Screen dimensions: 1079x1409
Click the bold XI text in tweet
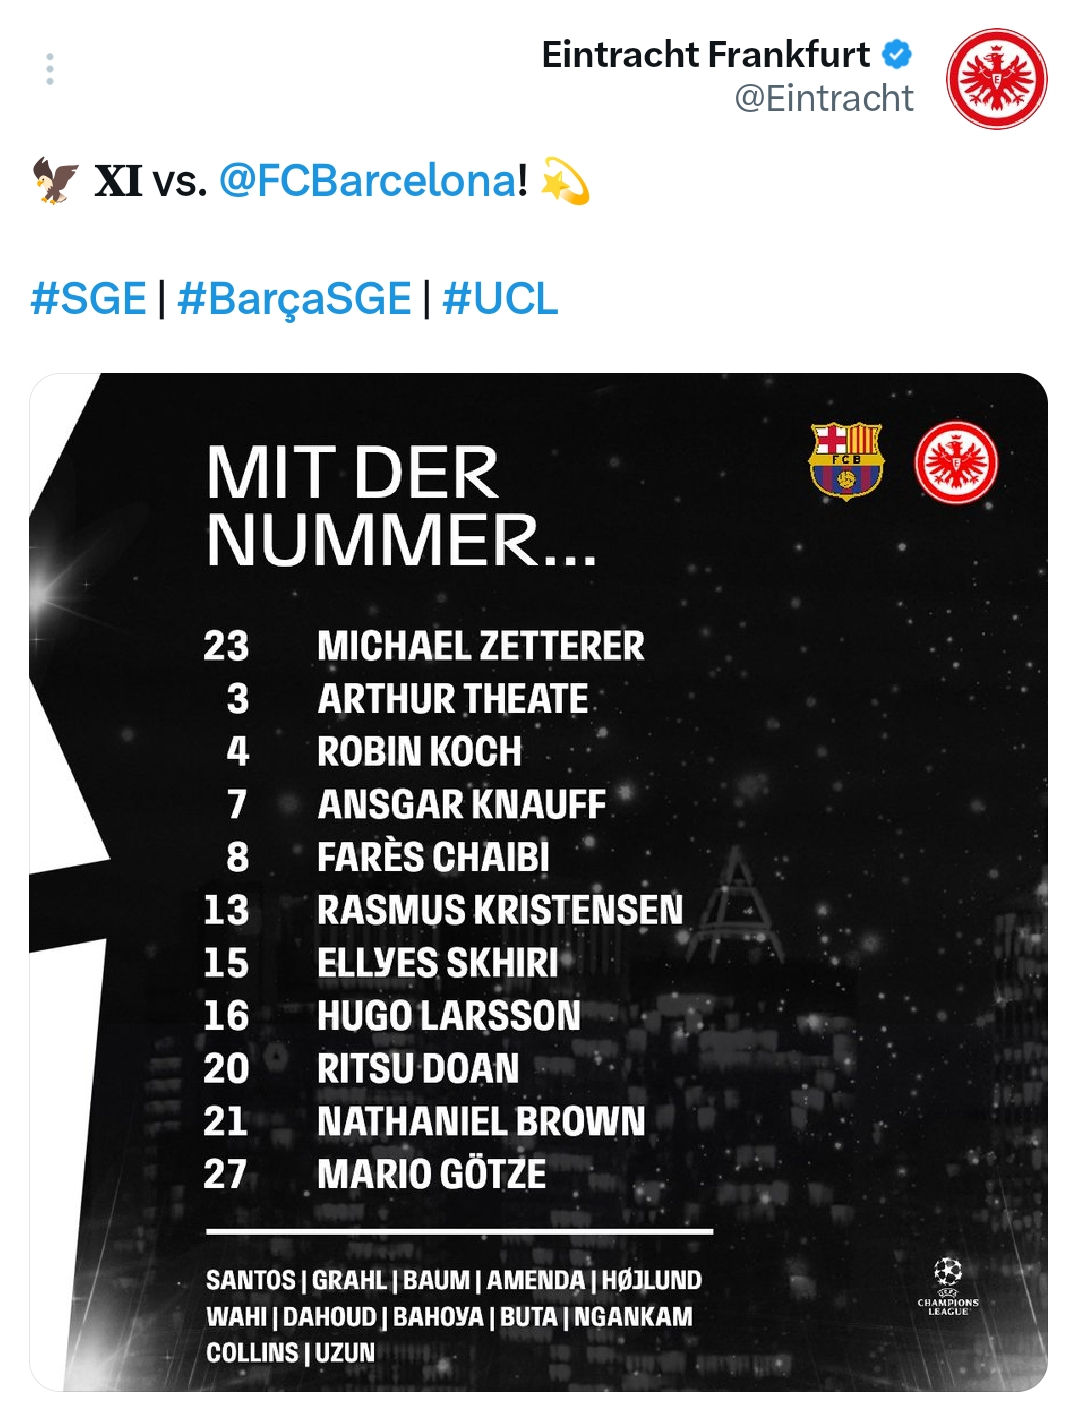(x=118, y=181)
